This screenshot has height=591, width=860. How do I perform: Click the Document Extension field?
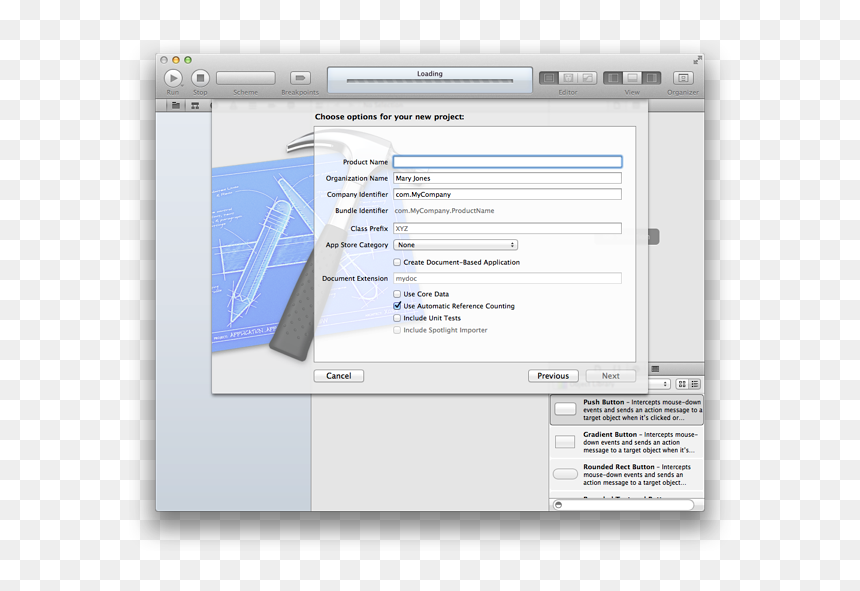[507, 279]
